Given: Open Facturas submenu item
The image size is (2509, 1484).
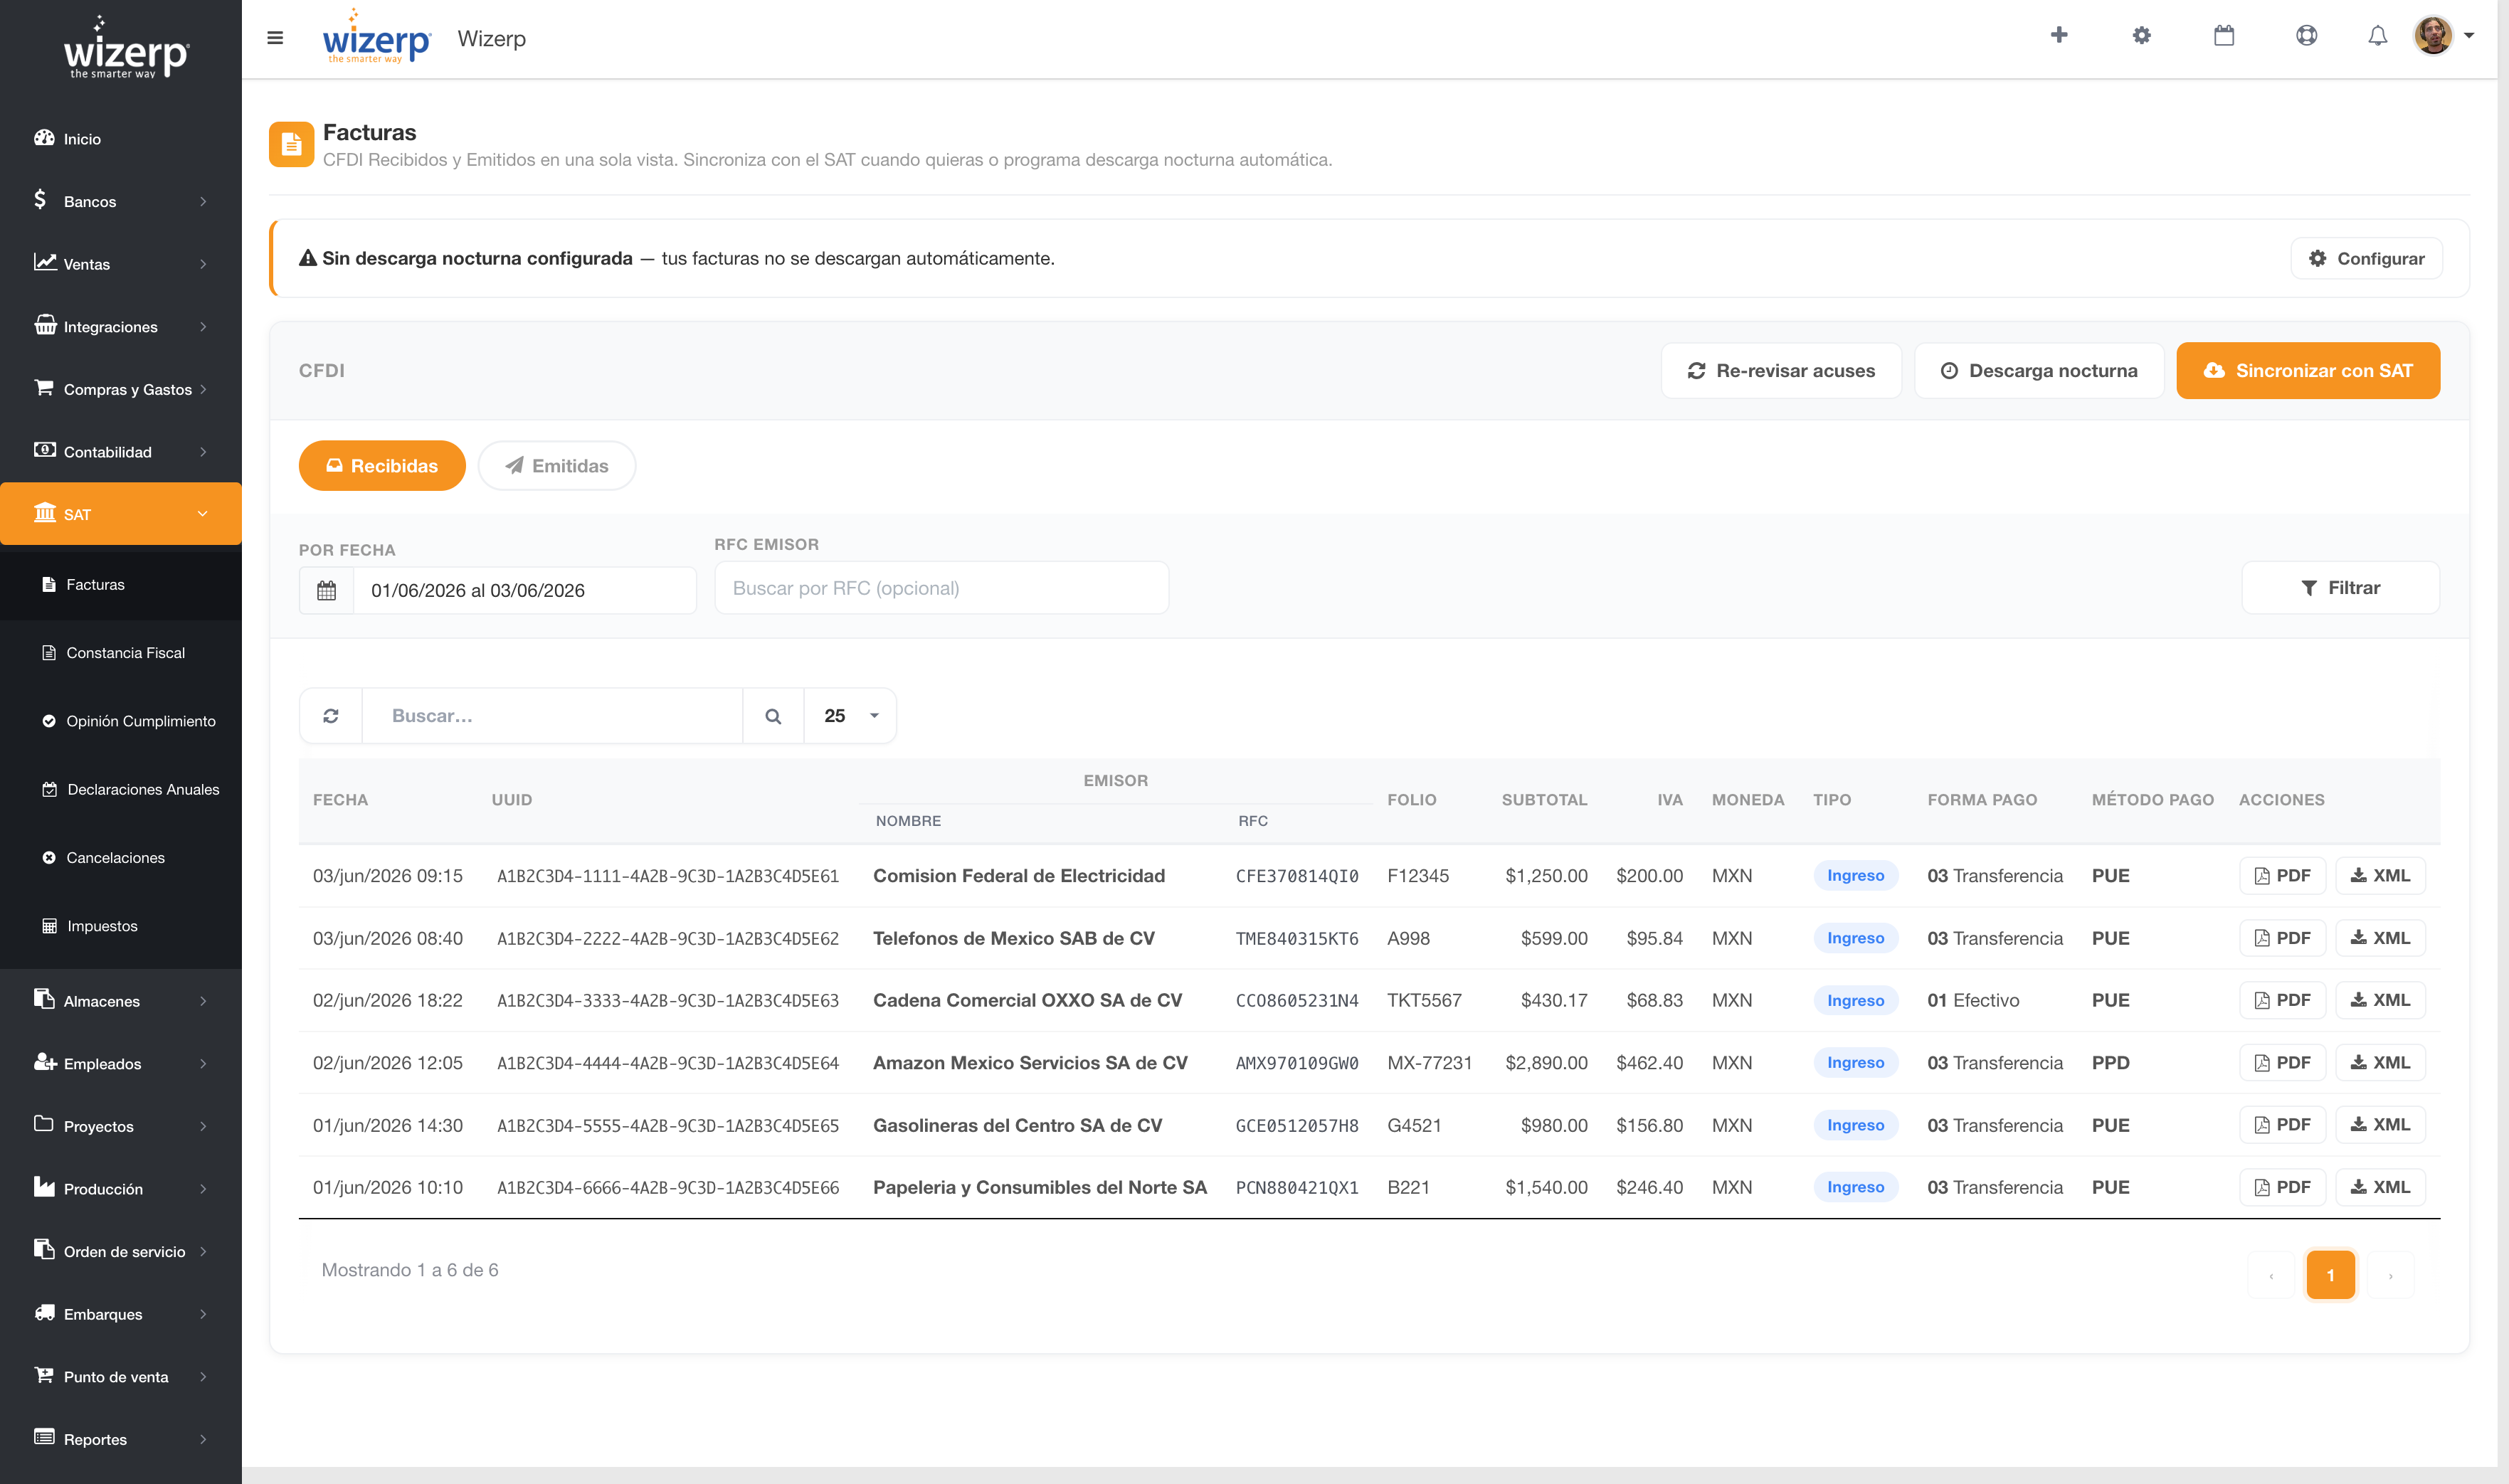Looking at the screenshot, I should tap(121, 584).
